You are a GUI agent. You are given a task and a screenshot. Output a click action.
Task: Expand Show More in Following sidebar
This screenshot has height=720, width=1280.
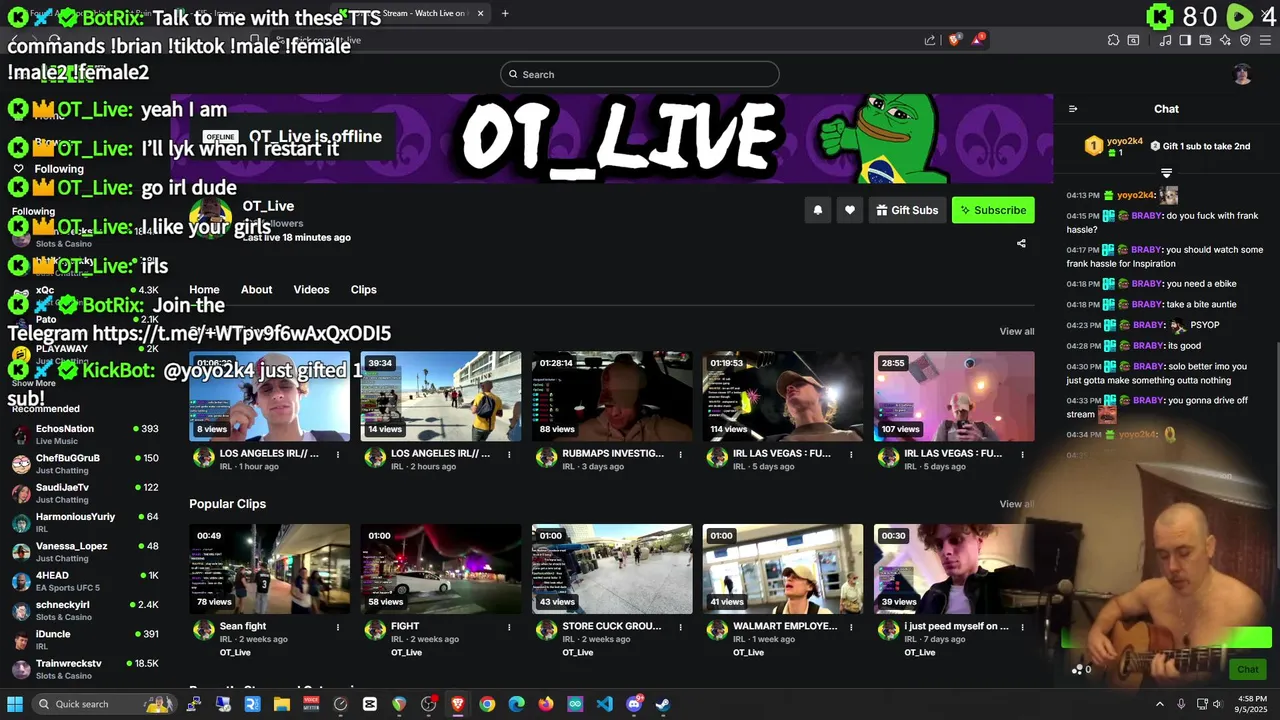tap(34, 383)
